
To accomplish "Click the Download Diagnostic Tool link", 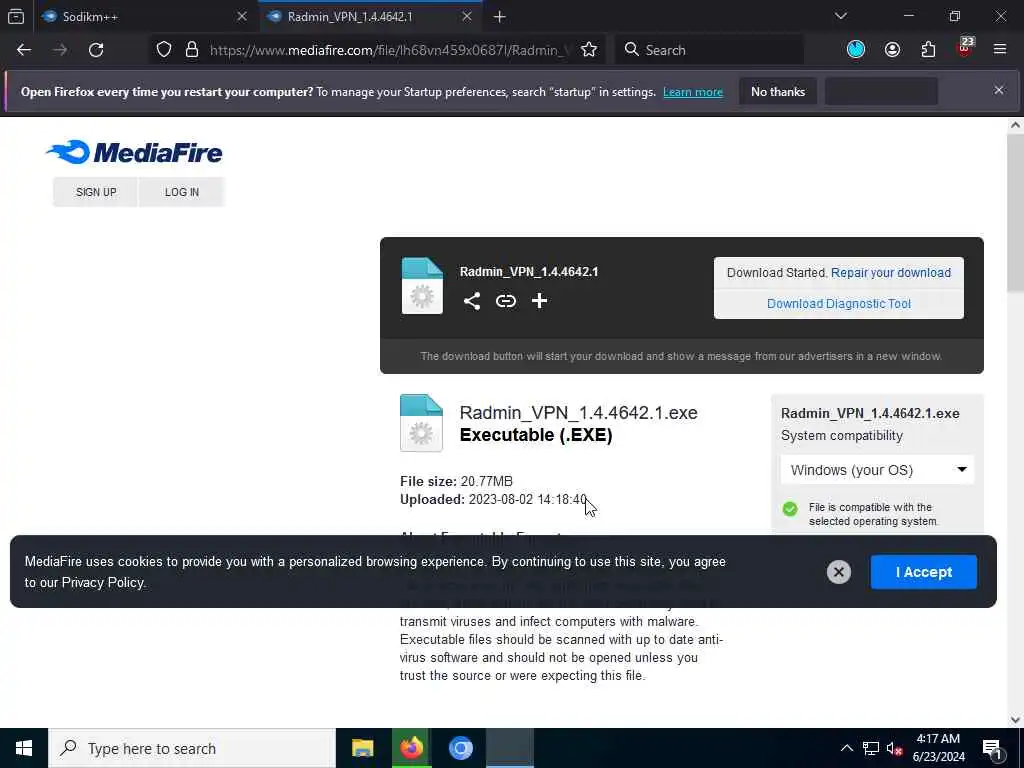I will [x=839, y=304].
